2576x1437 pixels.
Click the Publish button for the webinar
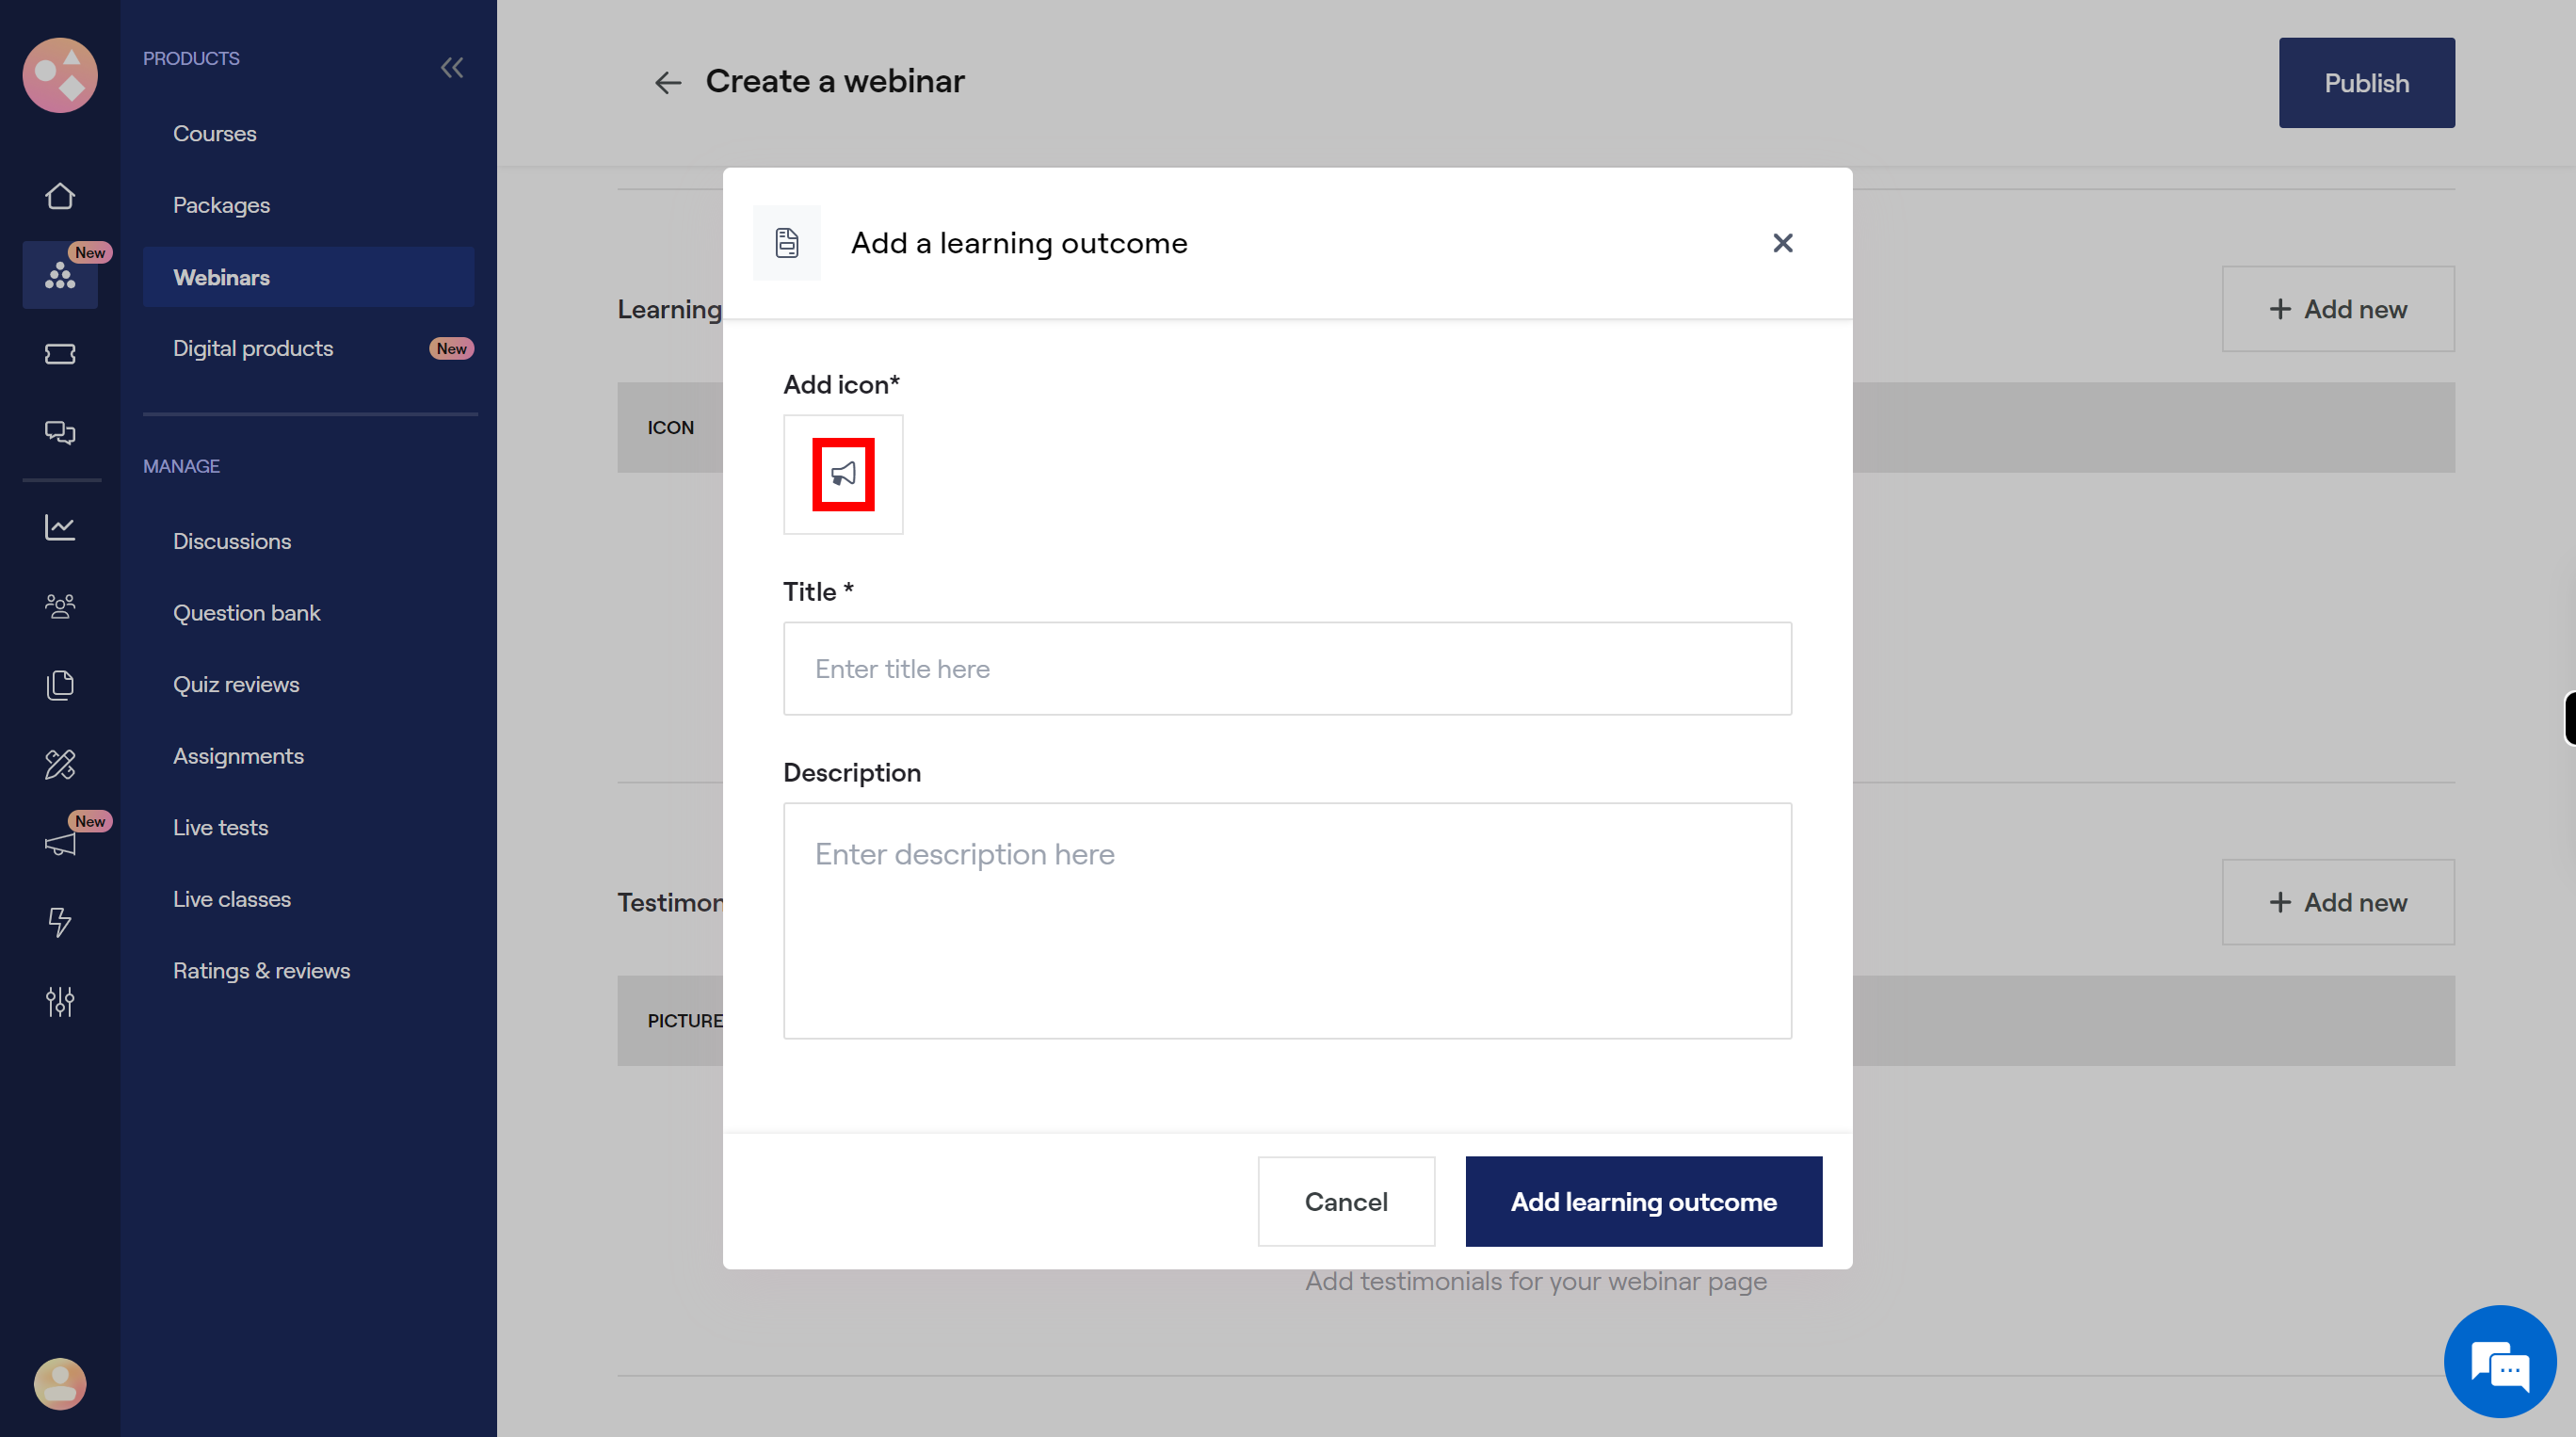(x=2367, y=81)
